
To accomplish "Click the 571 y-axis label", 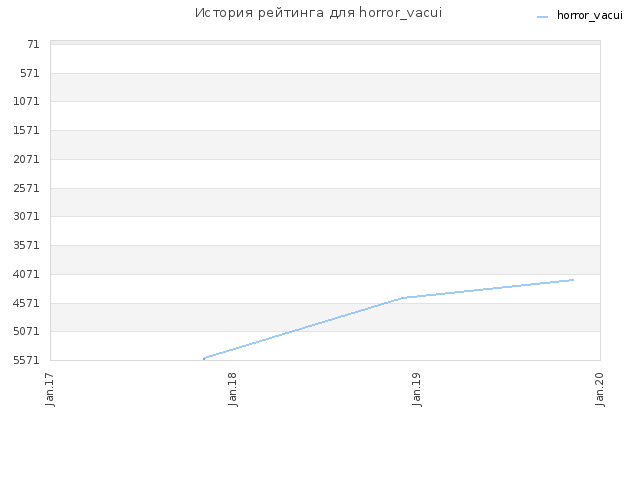I will 30,73.
